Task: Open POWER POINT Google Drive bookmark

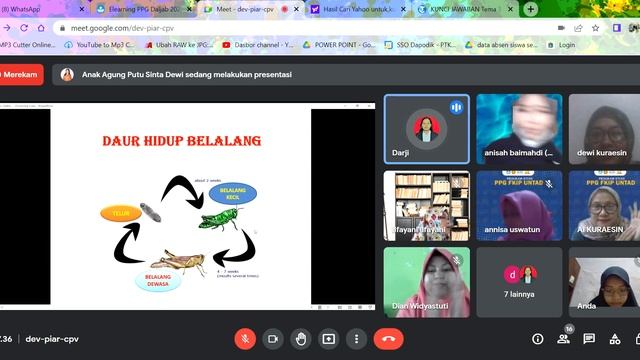Action: pos(340,45)
